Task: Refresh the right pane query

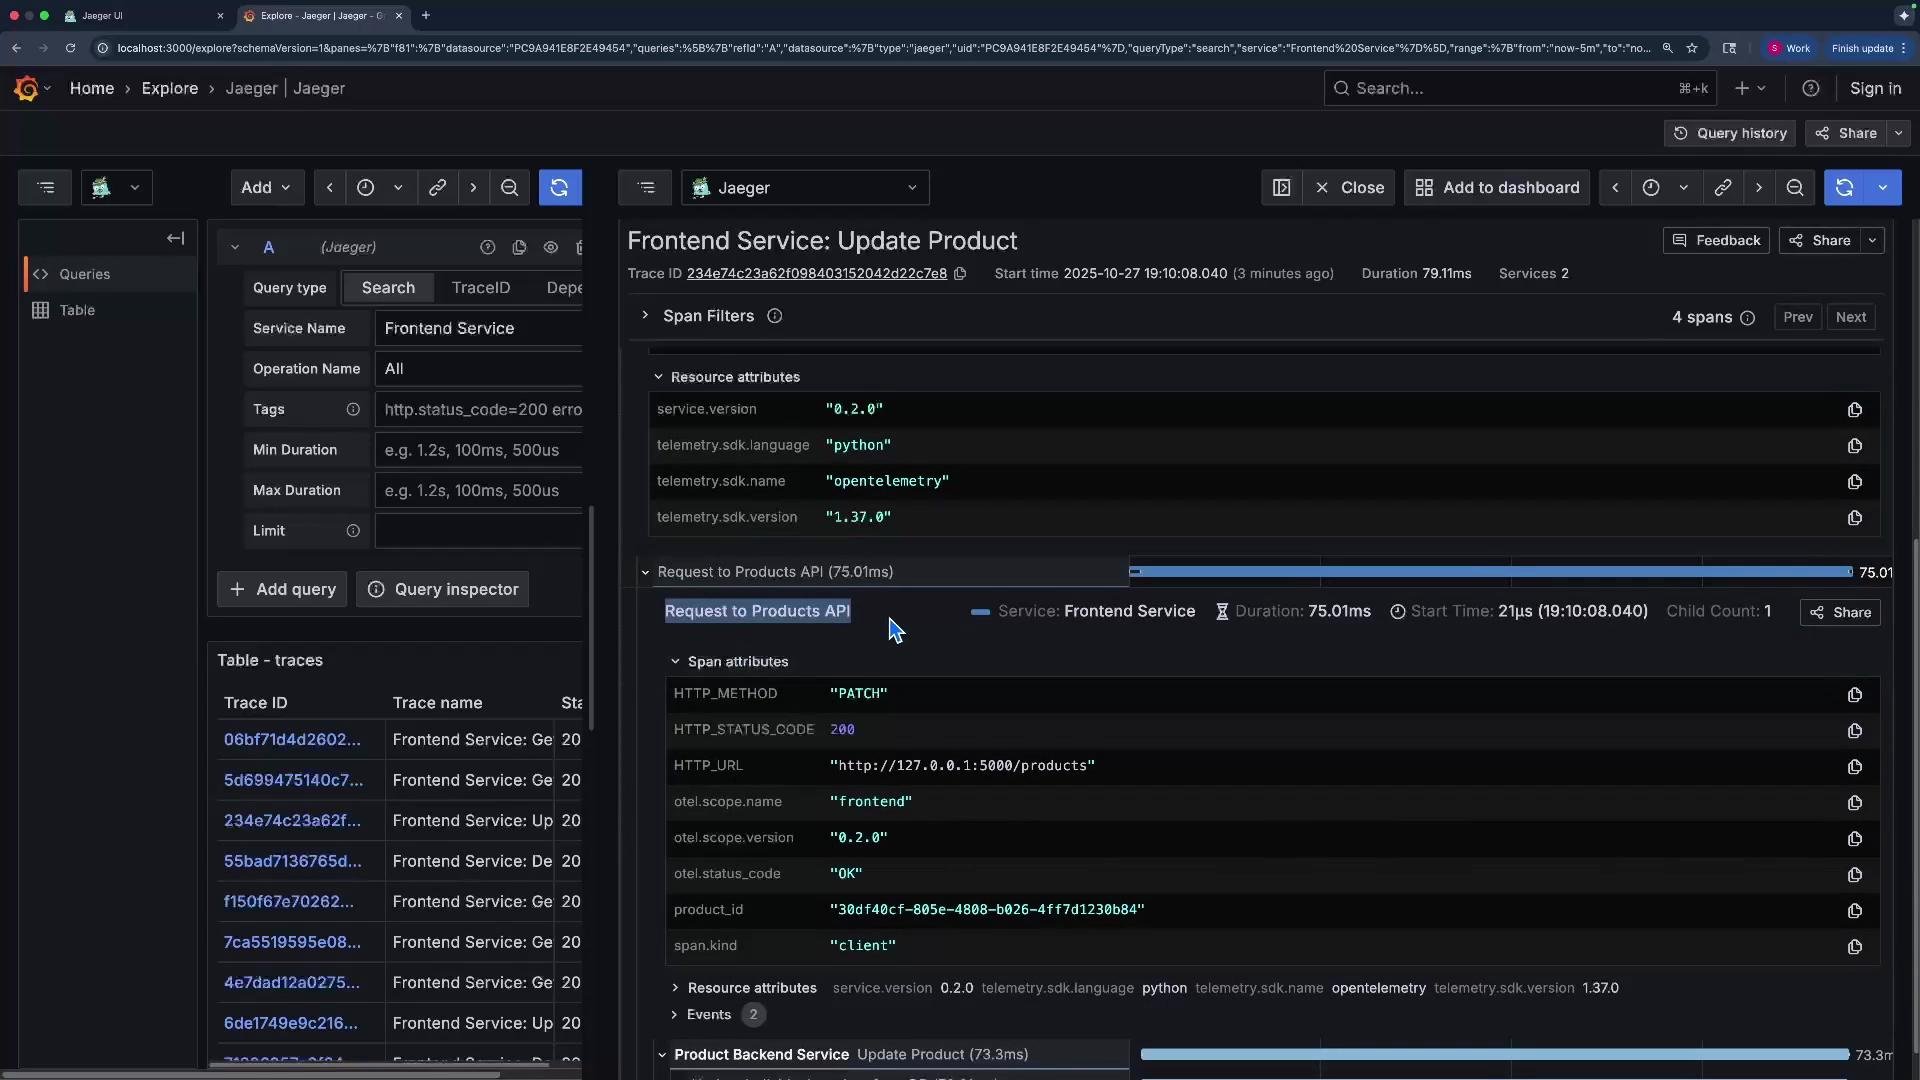Action: [1844, 188]
